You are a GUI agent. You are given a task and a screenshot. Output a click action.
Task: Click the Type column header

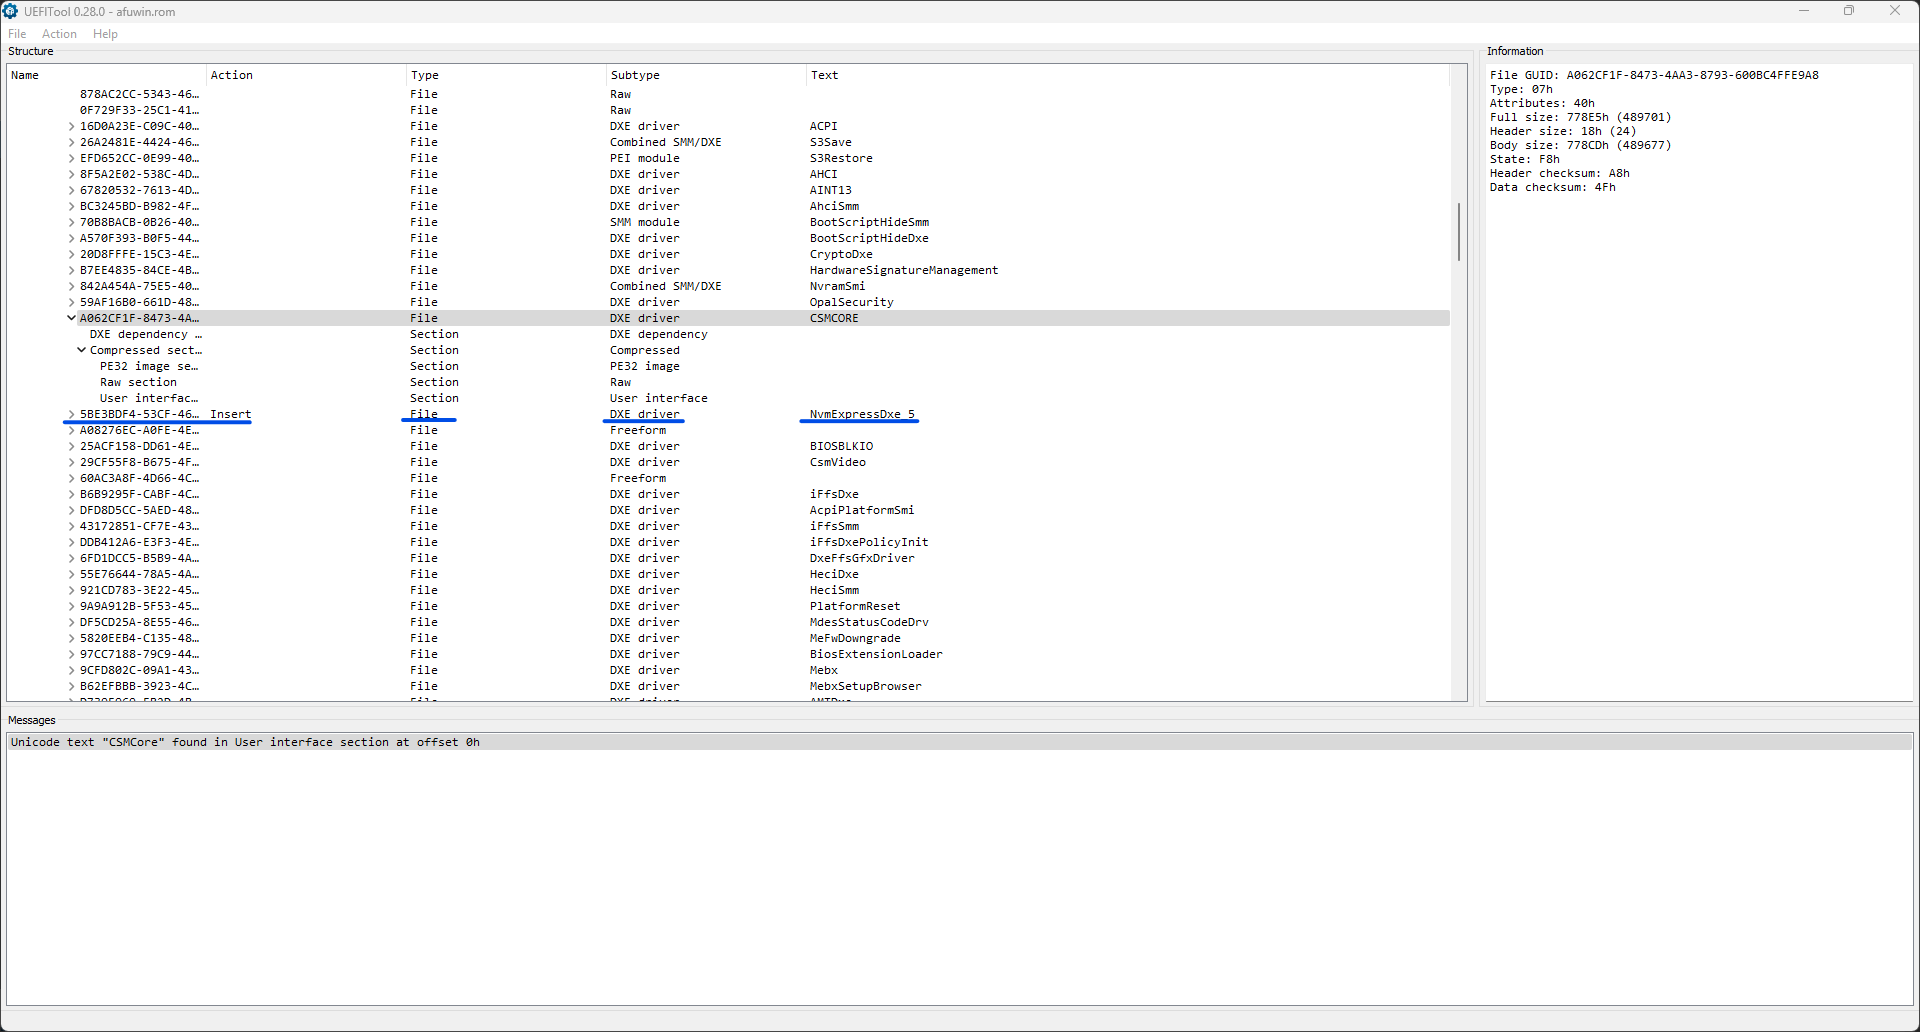(506, 75)
